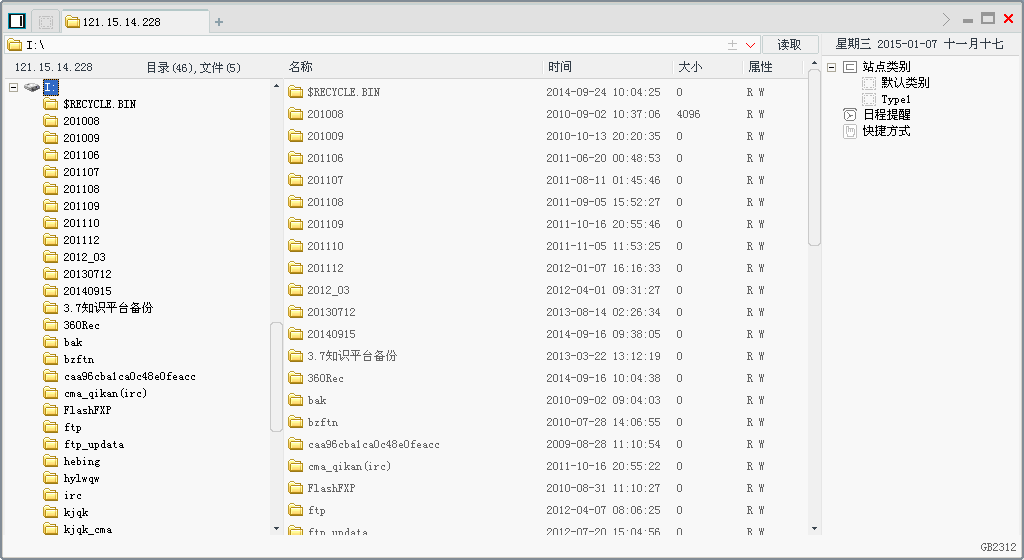This screenshot has width=1024, height=560.
Task: Select 201112 folder in left tree
Action: tap(81, 240)
